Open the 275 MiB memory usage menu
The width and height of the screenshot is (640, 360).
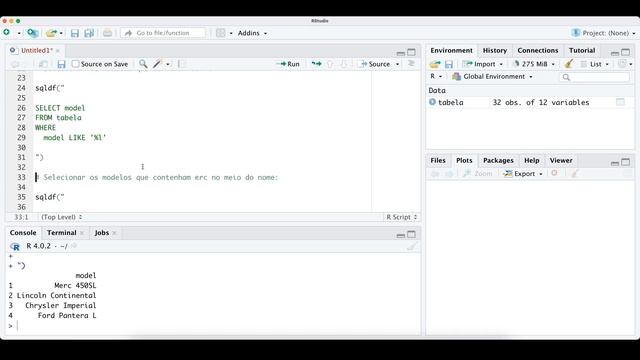coord(534,64)
